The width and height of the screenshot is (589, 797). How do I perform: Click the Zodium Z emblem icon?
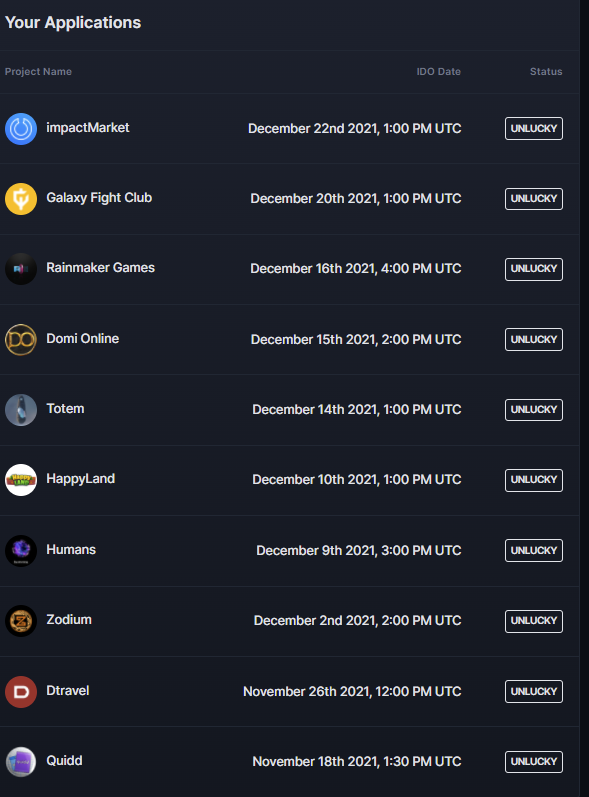point(21,621)
